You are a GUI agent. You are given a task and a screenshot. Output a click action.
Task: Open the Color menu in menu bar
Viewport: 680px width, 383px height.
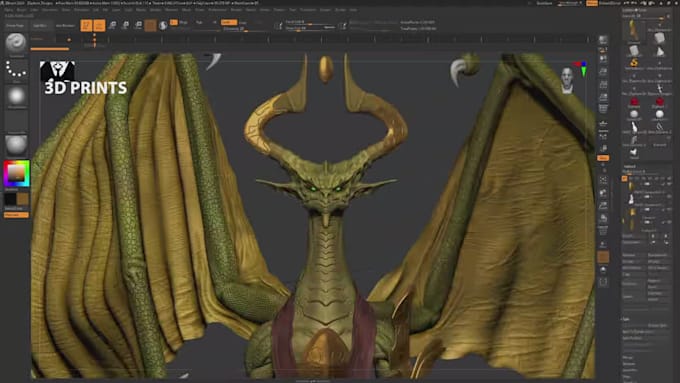(x=34, y=10)
